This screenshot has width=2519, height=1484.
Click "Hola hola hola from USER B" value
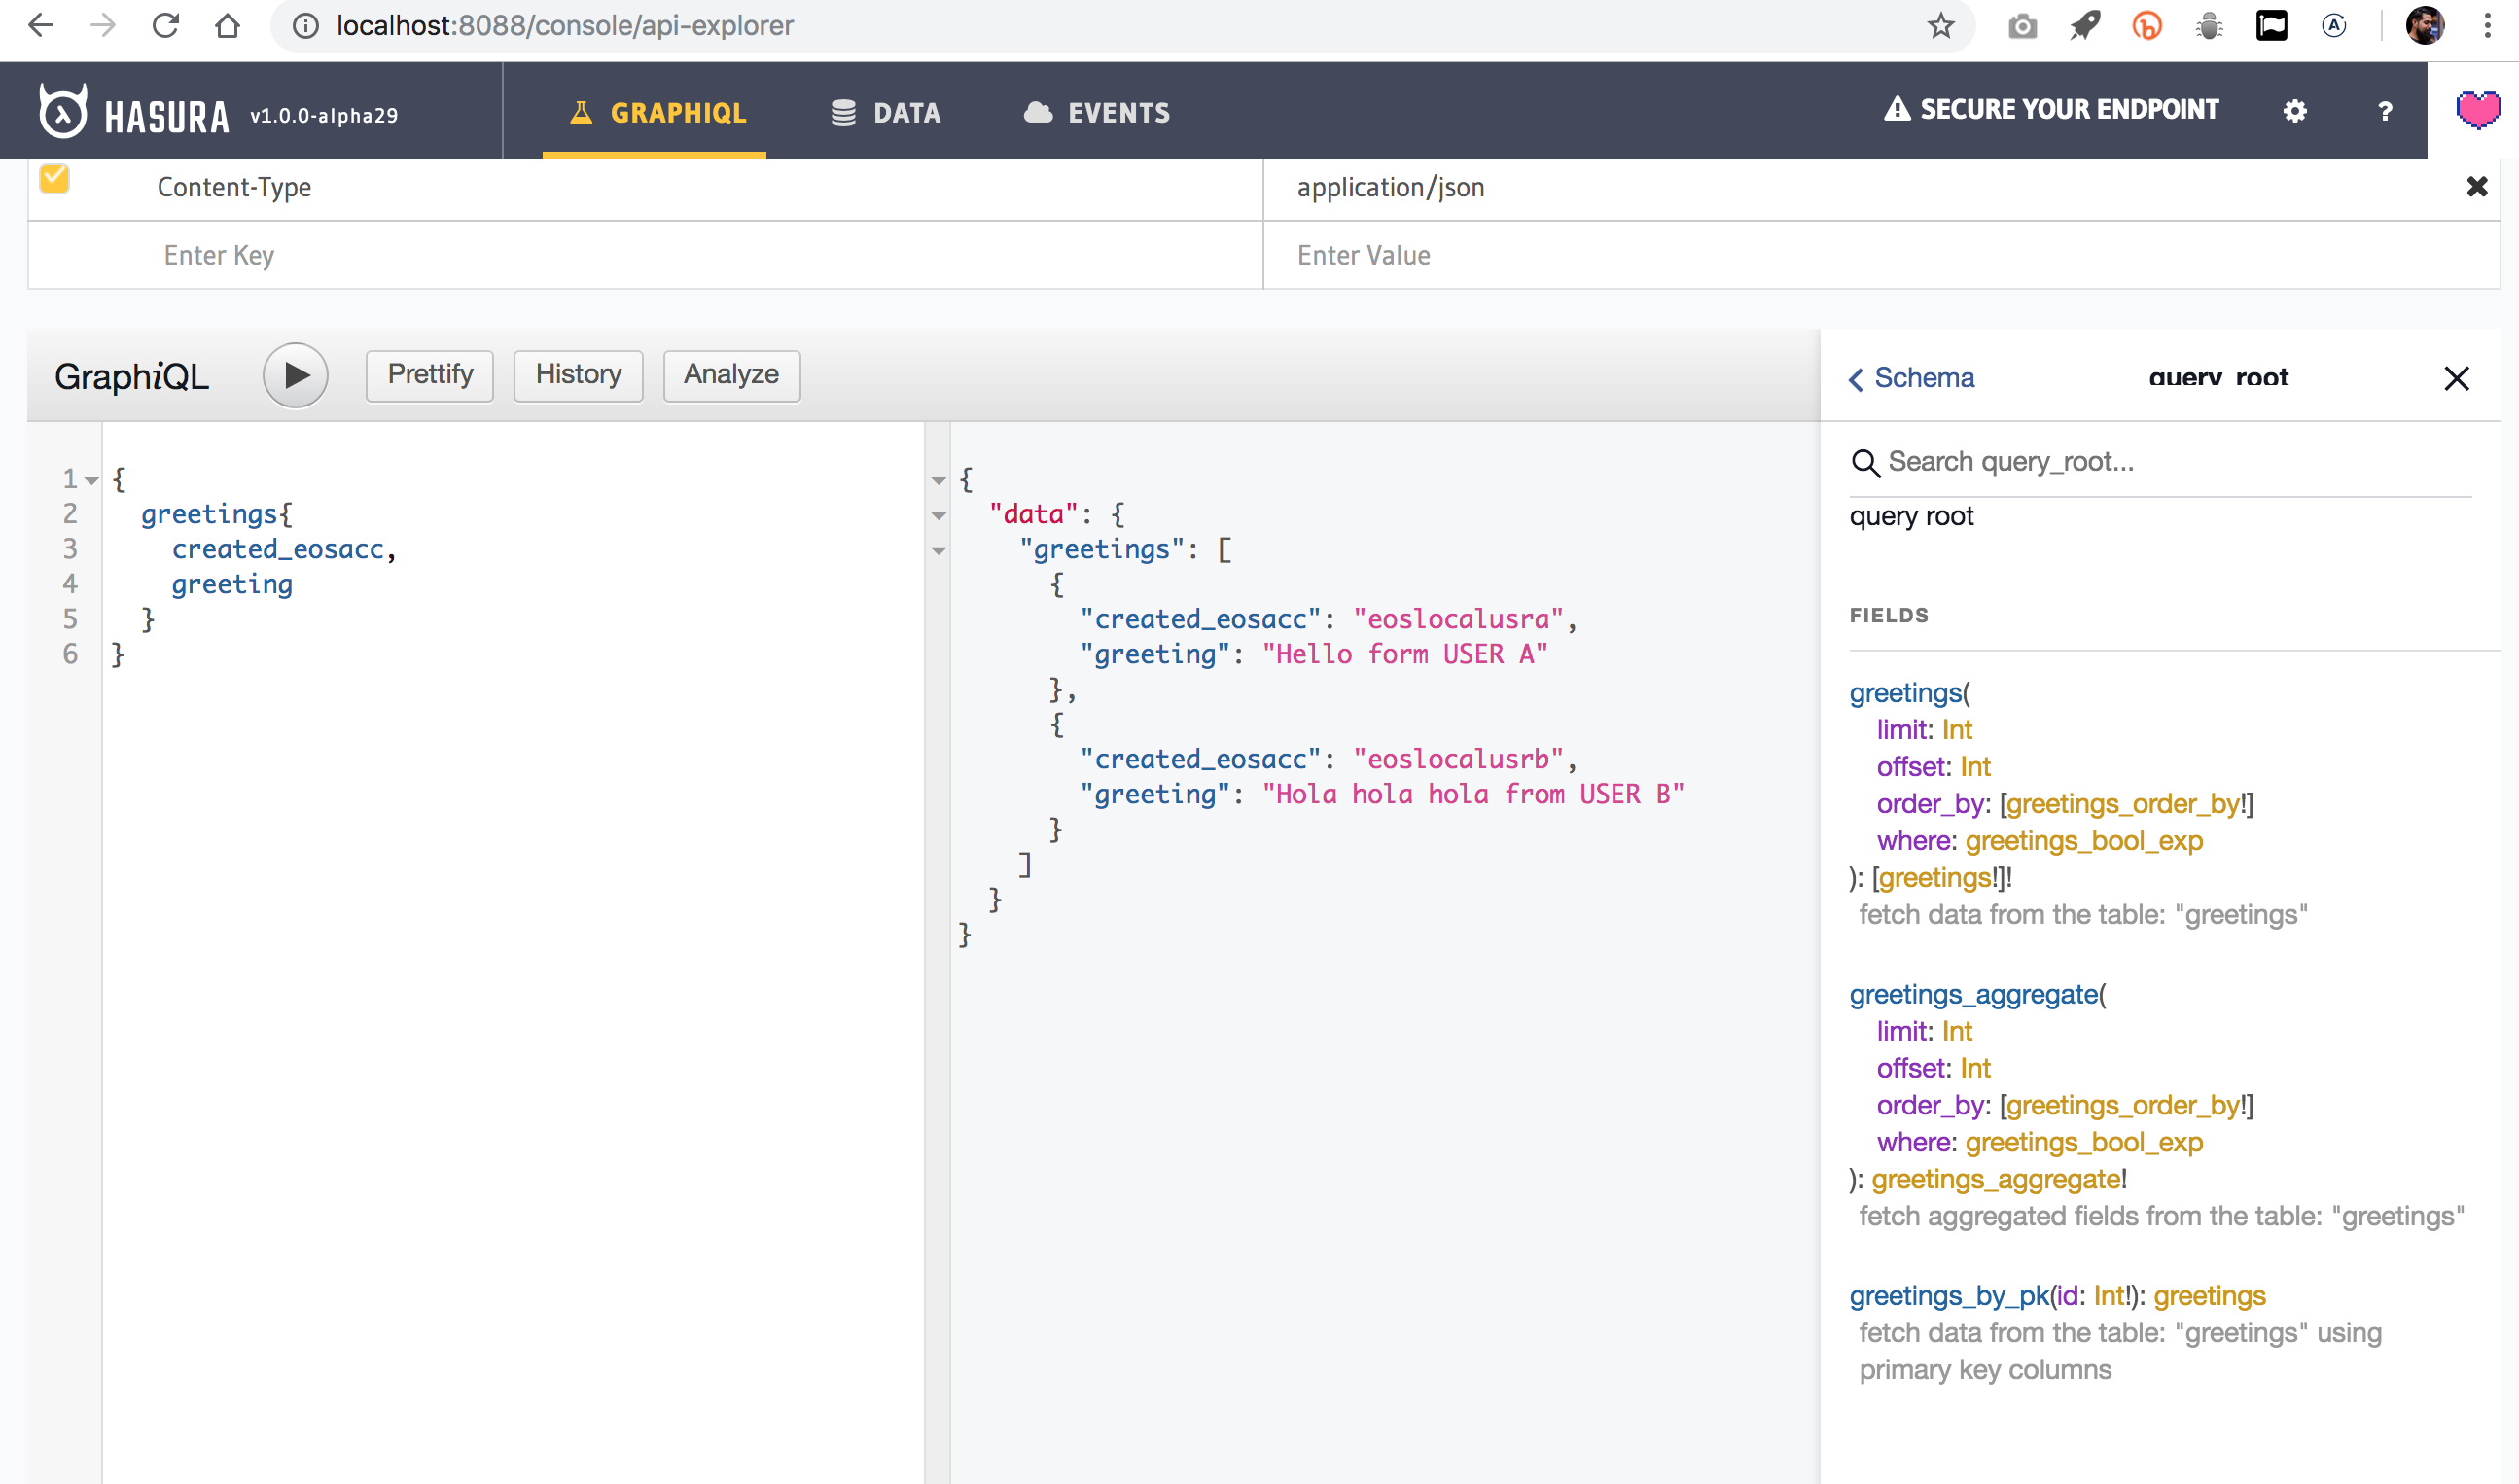(1473, 795)
